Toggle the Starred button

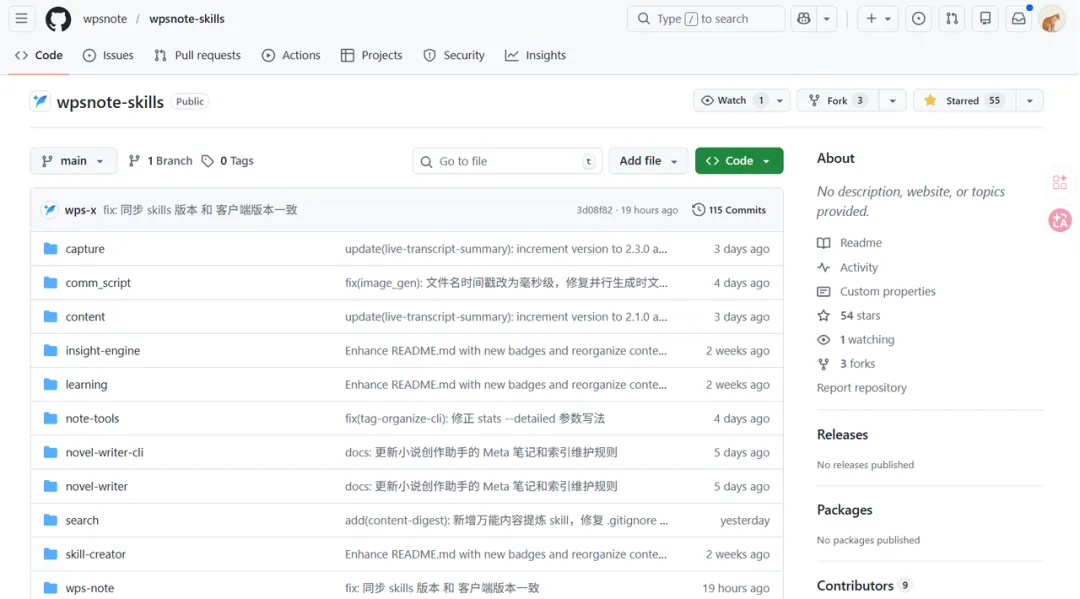point(964,101)
